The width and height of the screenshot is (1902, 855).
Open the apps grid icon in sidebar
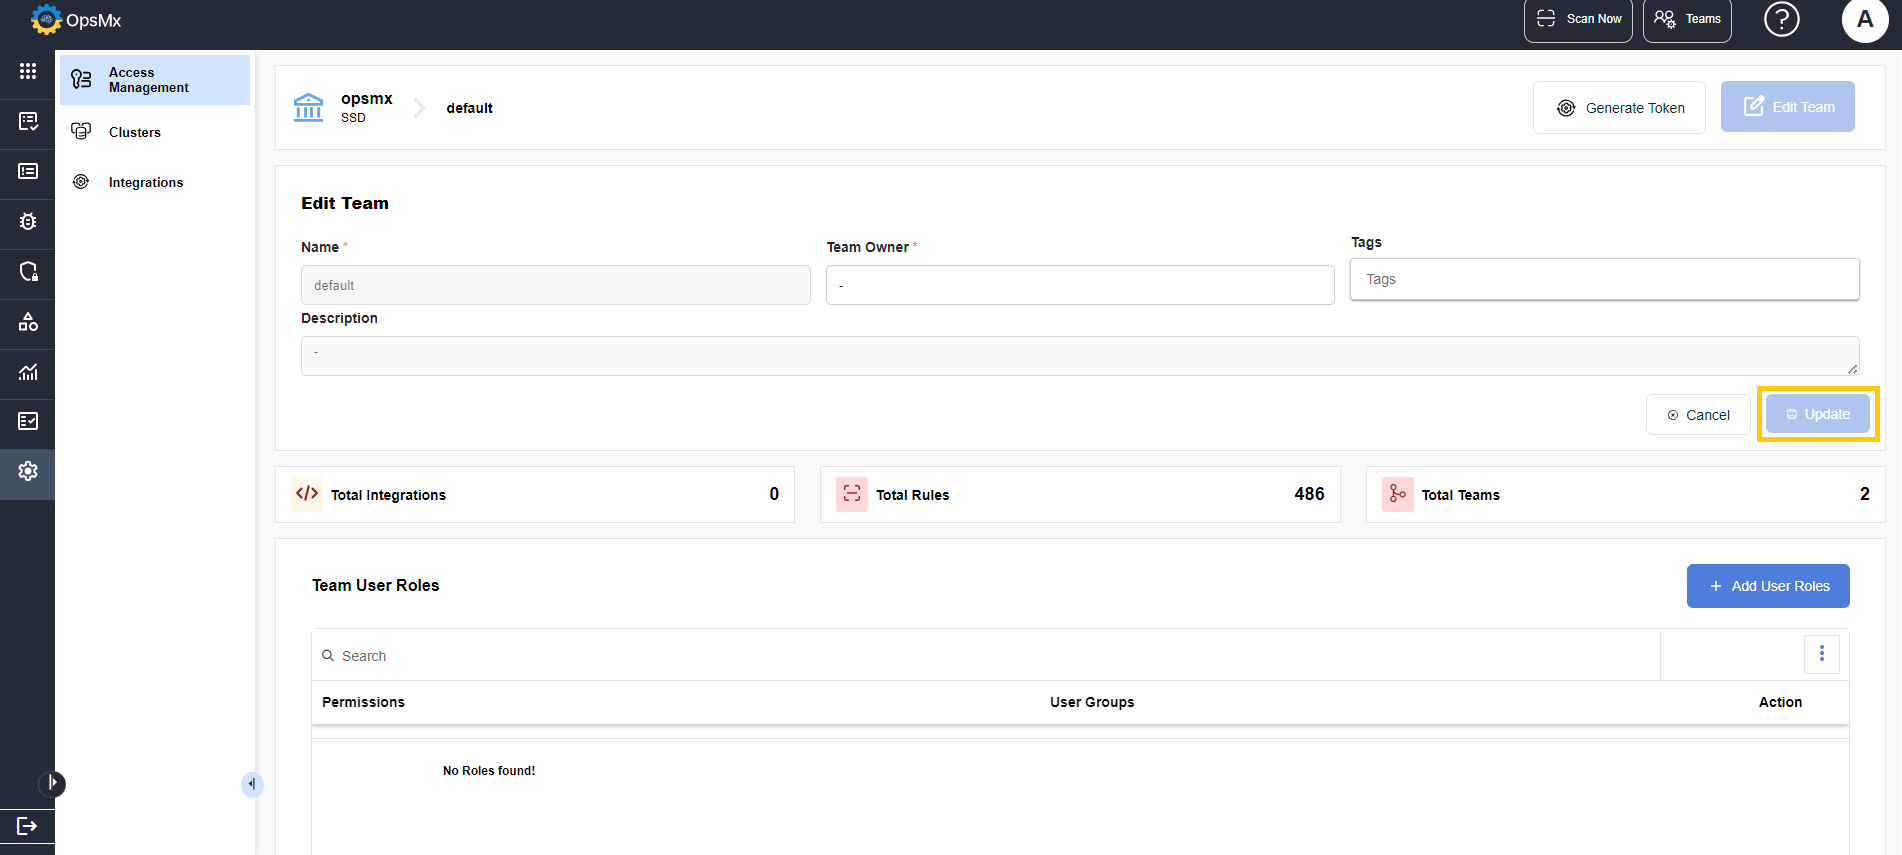tap(28, 71)
